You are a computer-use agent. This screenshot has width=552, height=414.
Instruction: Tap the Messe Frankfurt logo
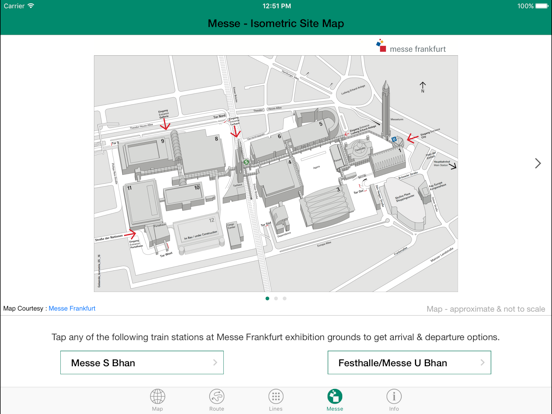point(410,46)
